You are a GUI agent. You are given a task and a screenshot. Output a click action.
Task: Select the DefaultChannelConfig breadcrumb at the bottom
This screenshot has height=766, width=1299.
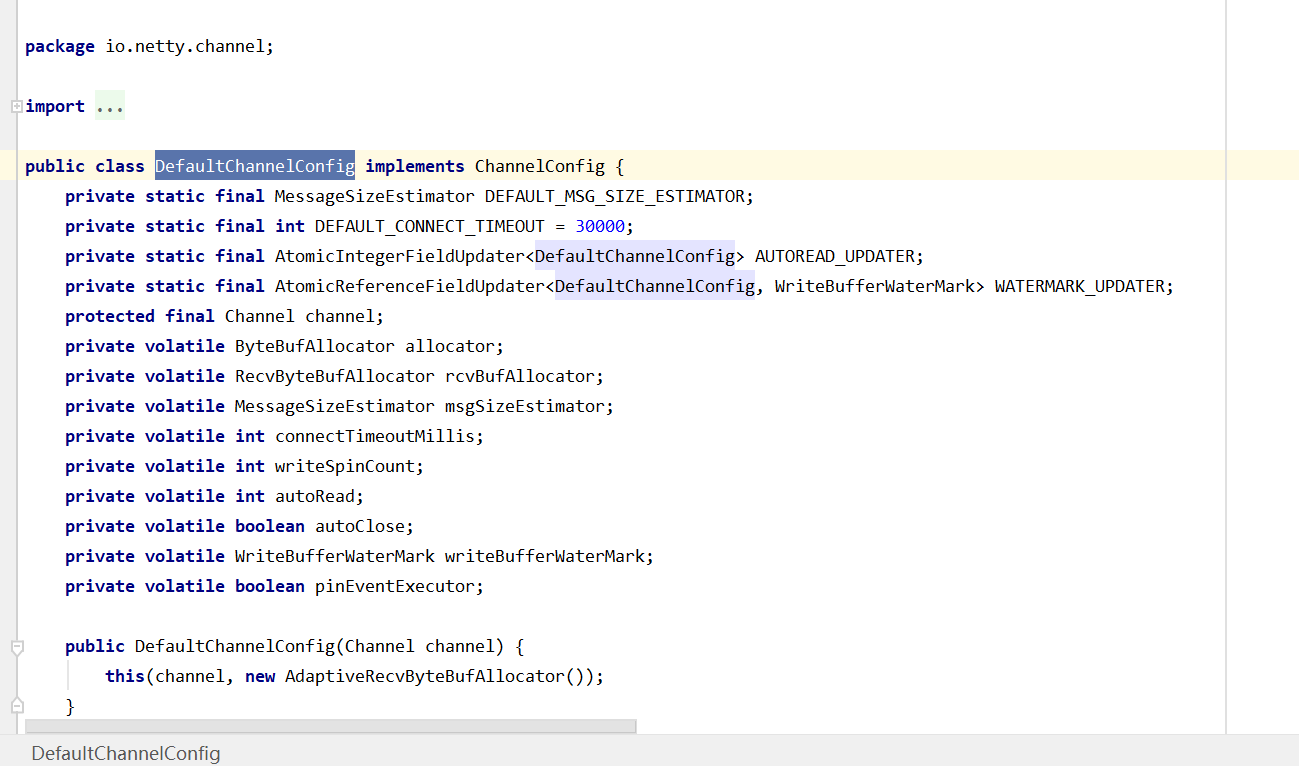tap(126, 753)
